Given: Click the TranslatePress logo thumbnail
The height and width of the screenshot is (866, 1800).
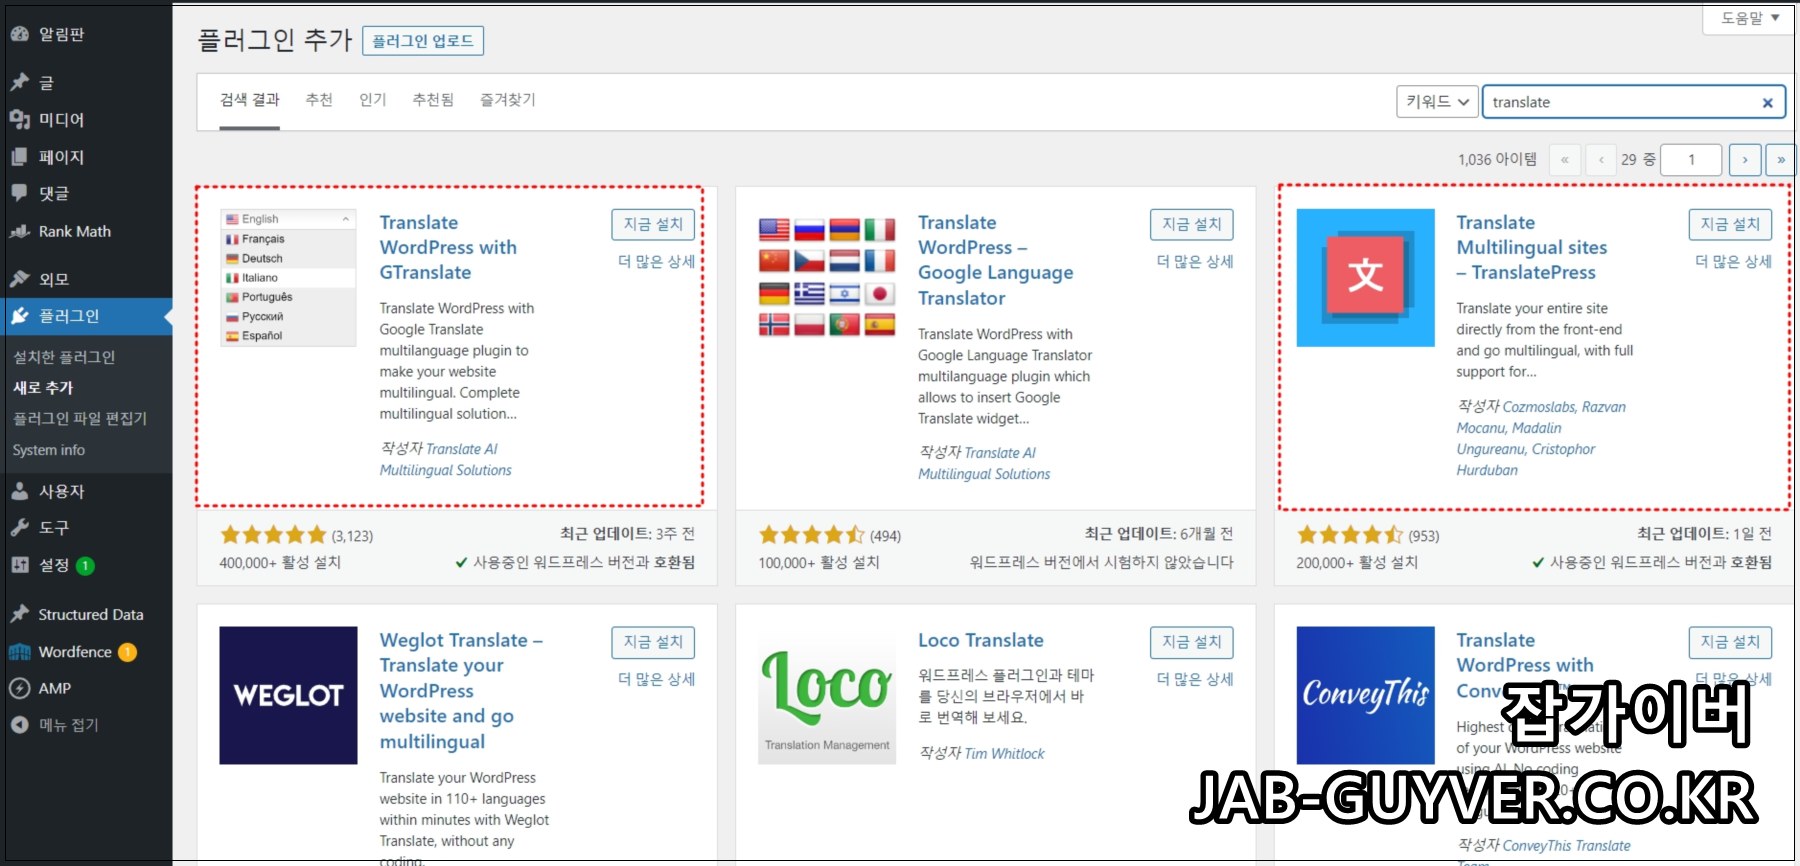Looking at the screenshot, I should 1365,277.
